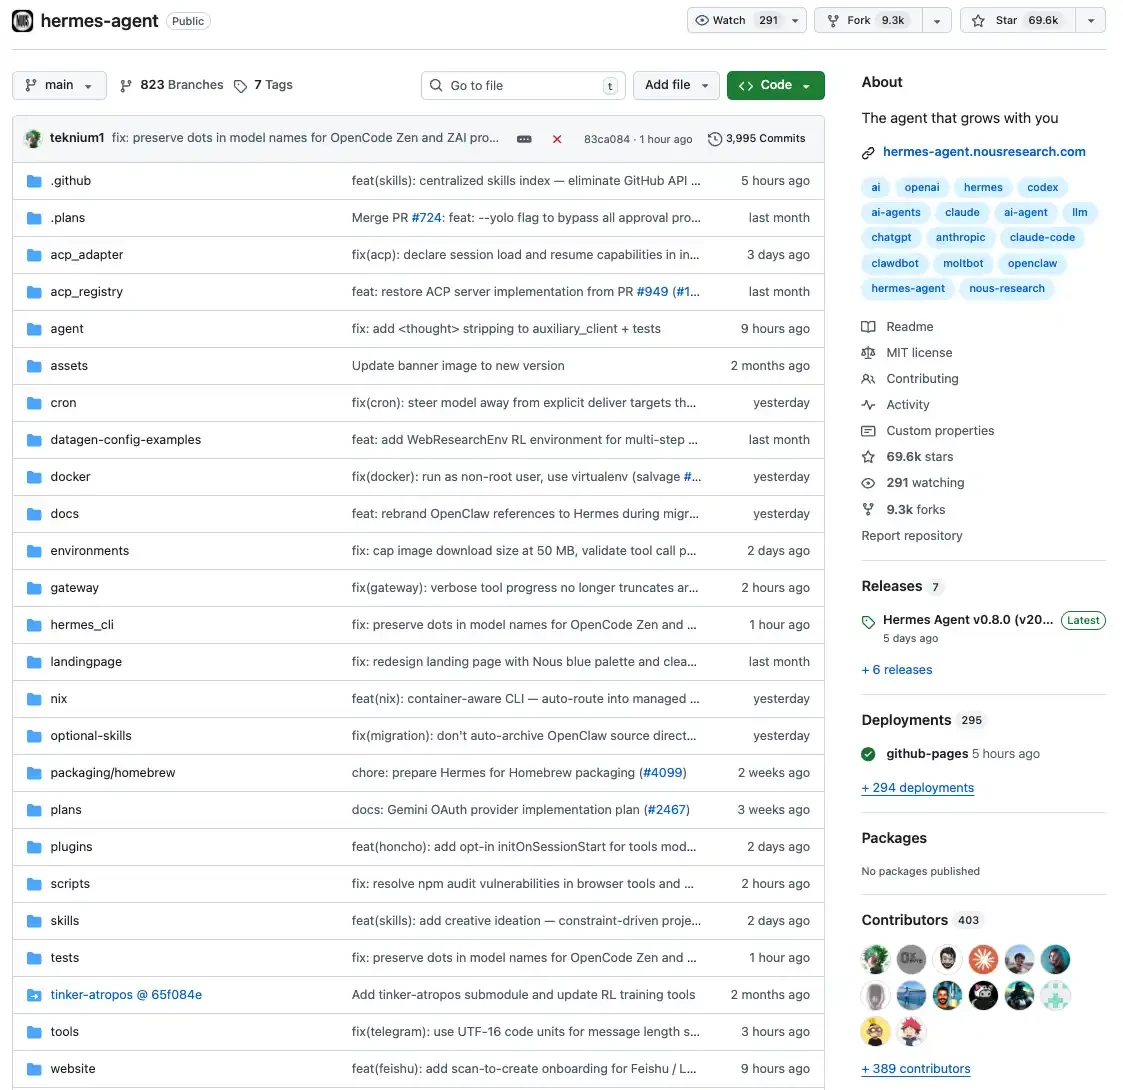The height and width of the screenshot is (1090, 1123).
Task: Click the red X failed-checks indicator
Action: coord(557,139)
